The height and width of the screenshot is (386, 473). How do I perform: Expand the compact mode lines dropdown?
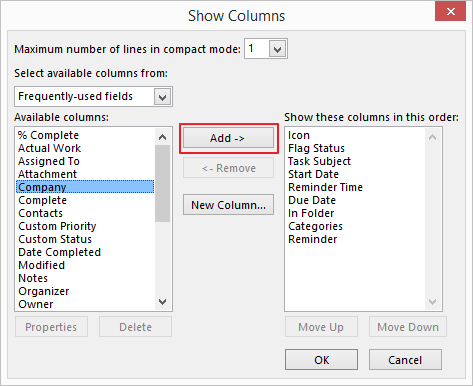point(277,49)
